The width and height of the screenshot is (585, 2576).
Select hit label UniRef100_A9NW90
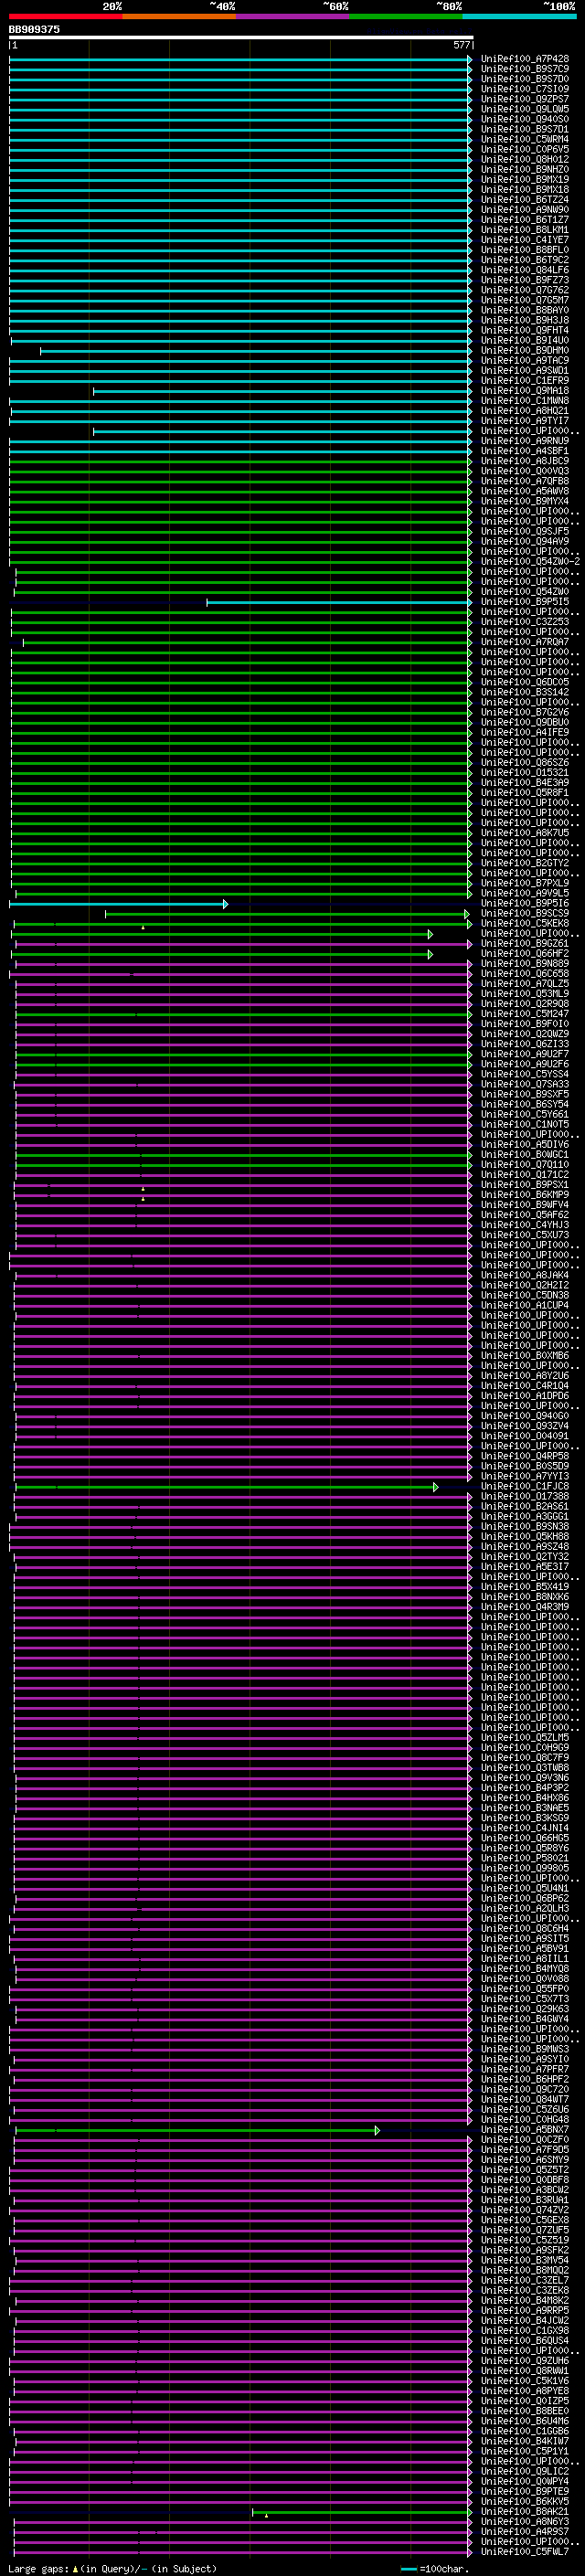click(525, 209)
